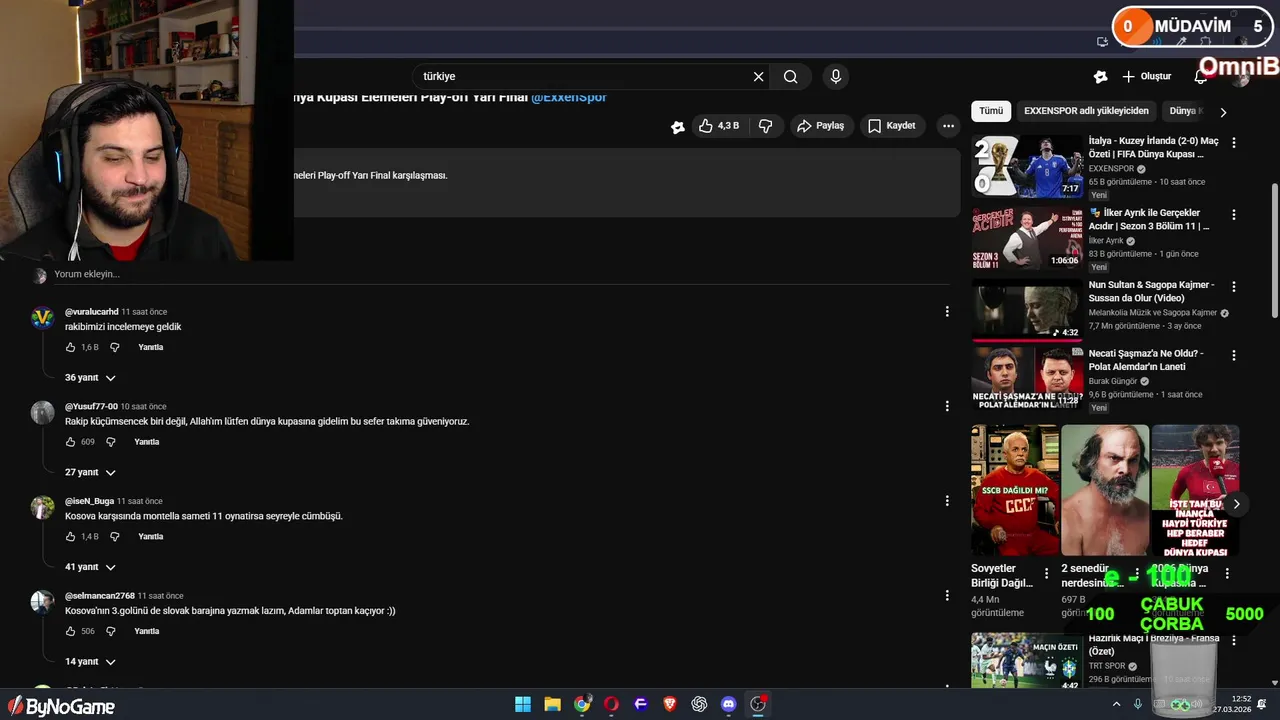Open the video's more actions menu
Image resolution: width=1280 pixels, height=720 pixels.
pos(948,126)
